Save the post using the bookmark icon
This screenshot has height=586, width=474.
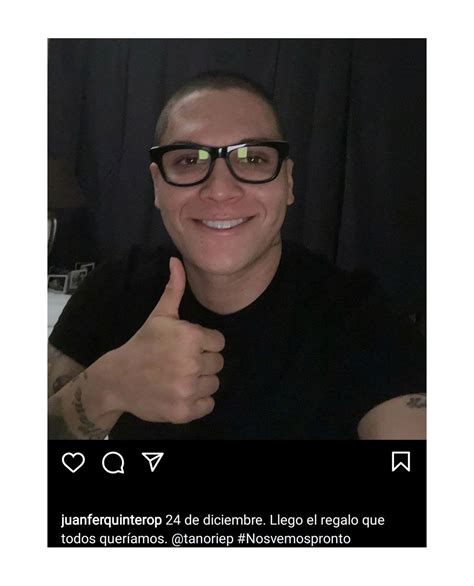tap(401, 462)
